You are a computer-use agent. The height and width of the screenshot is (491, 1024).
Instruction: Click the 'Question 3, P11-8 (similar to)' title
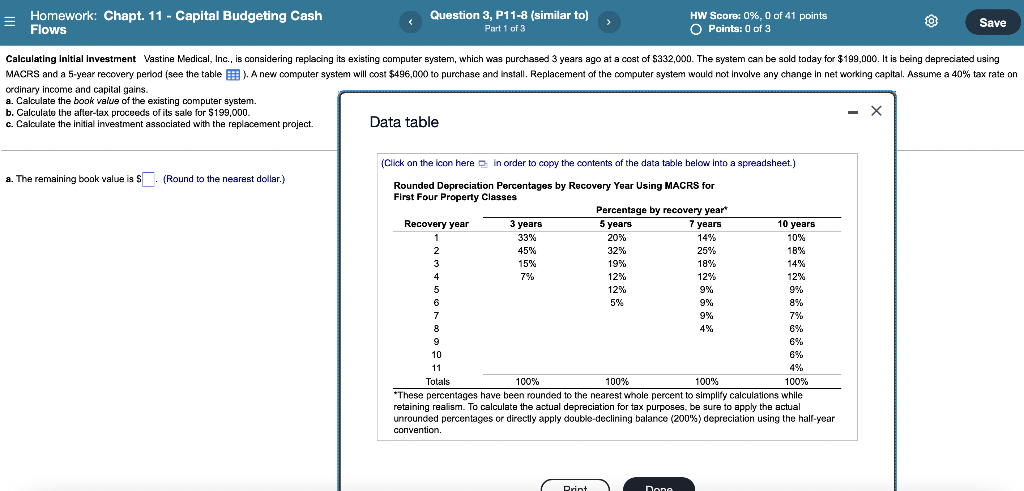(x=509, y=15)
